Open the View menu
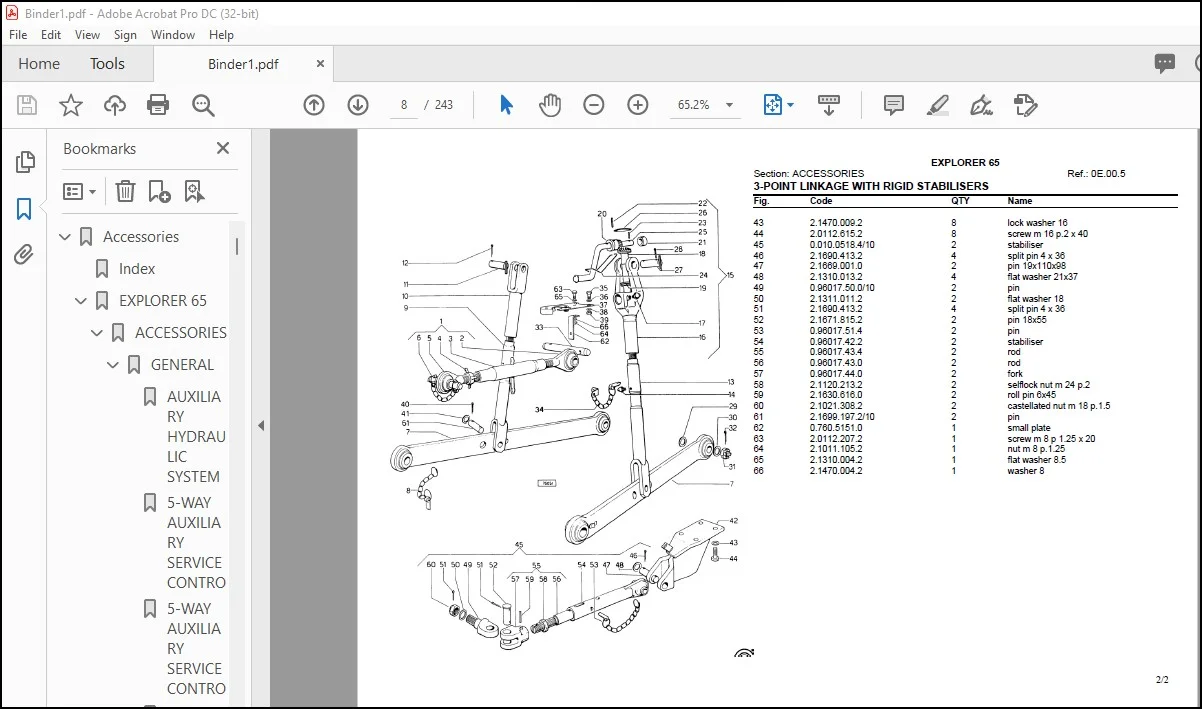This screenshot has width=1202, height=709. (87, 34)
